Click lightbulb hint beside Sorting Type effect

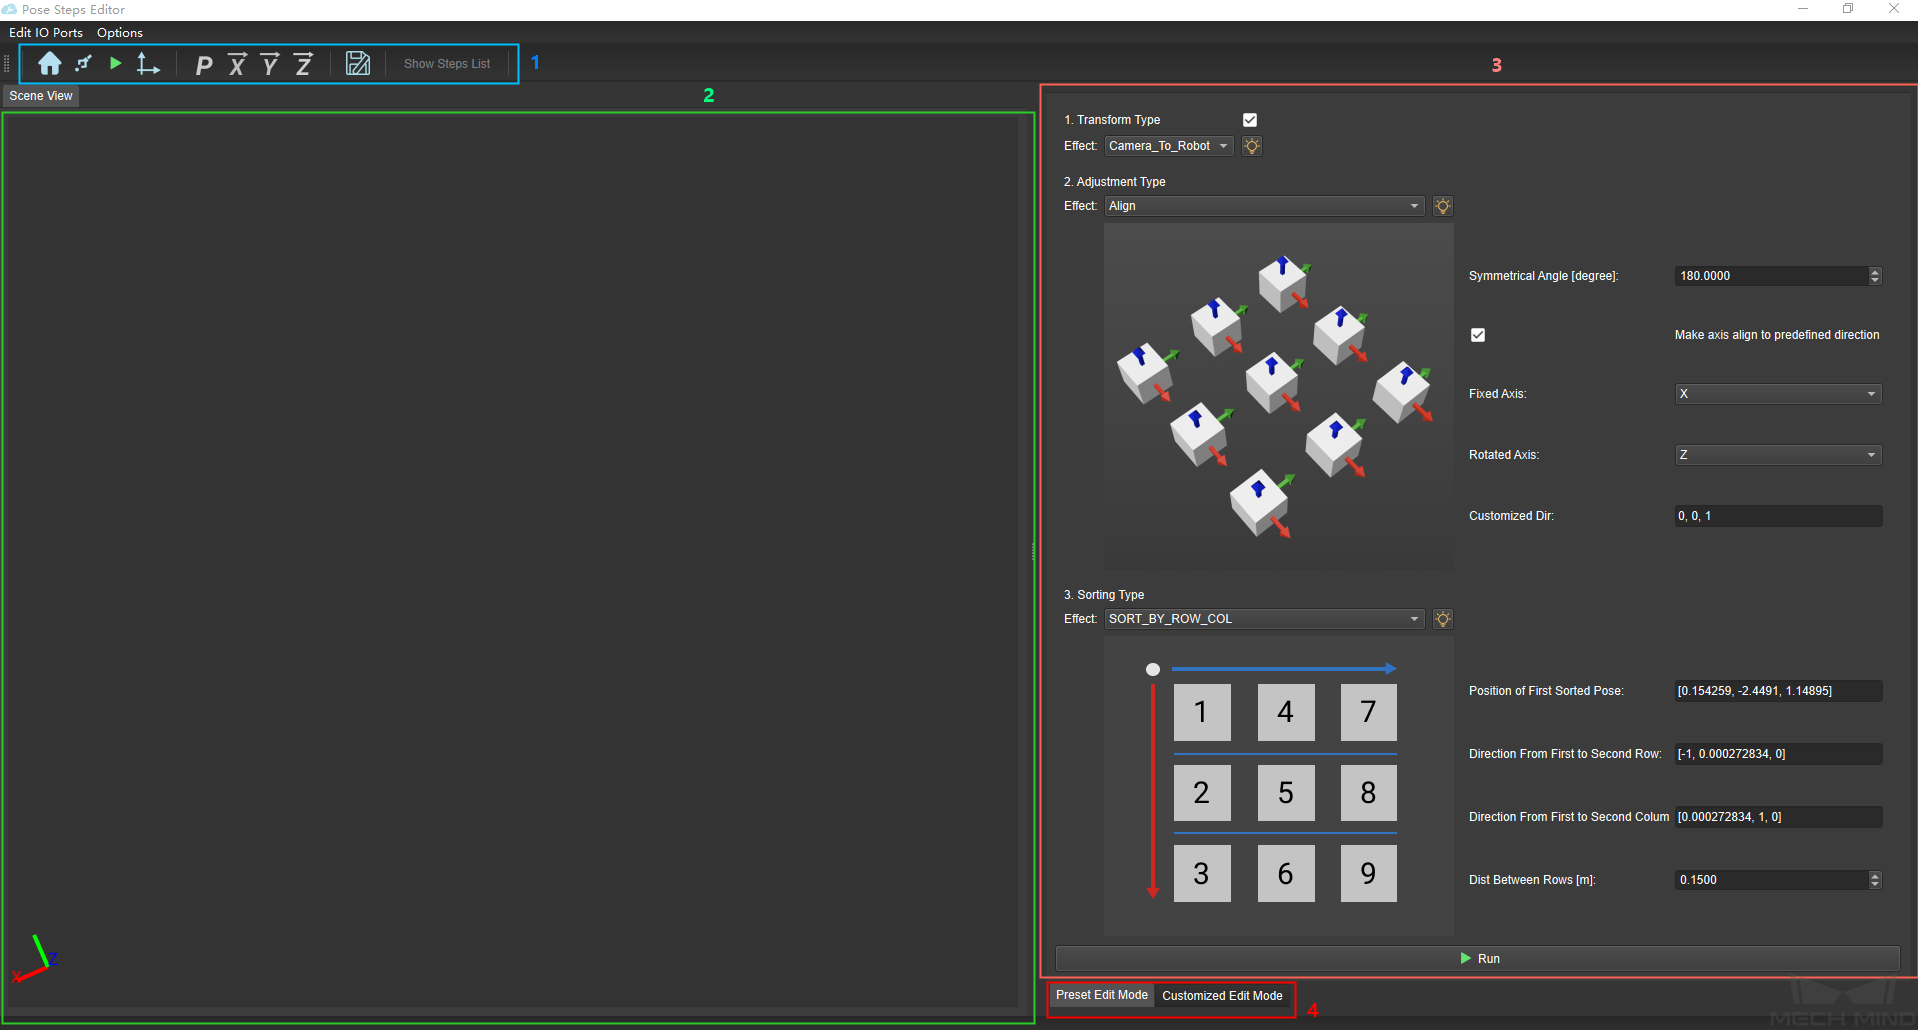click(x=1442, y=619)
